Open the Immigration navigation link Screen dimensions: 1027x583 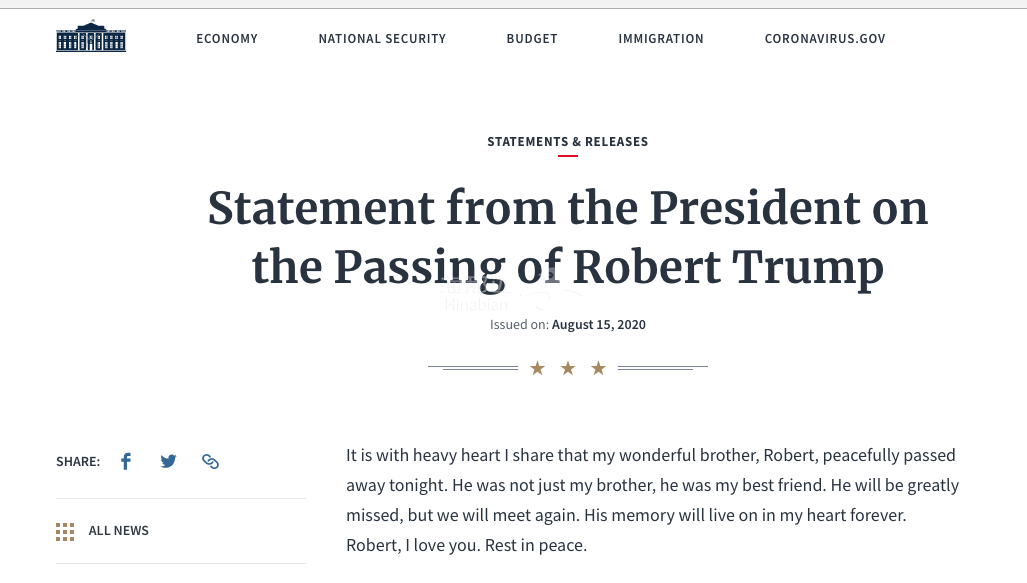tap(661, 39)
